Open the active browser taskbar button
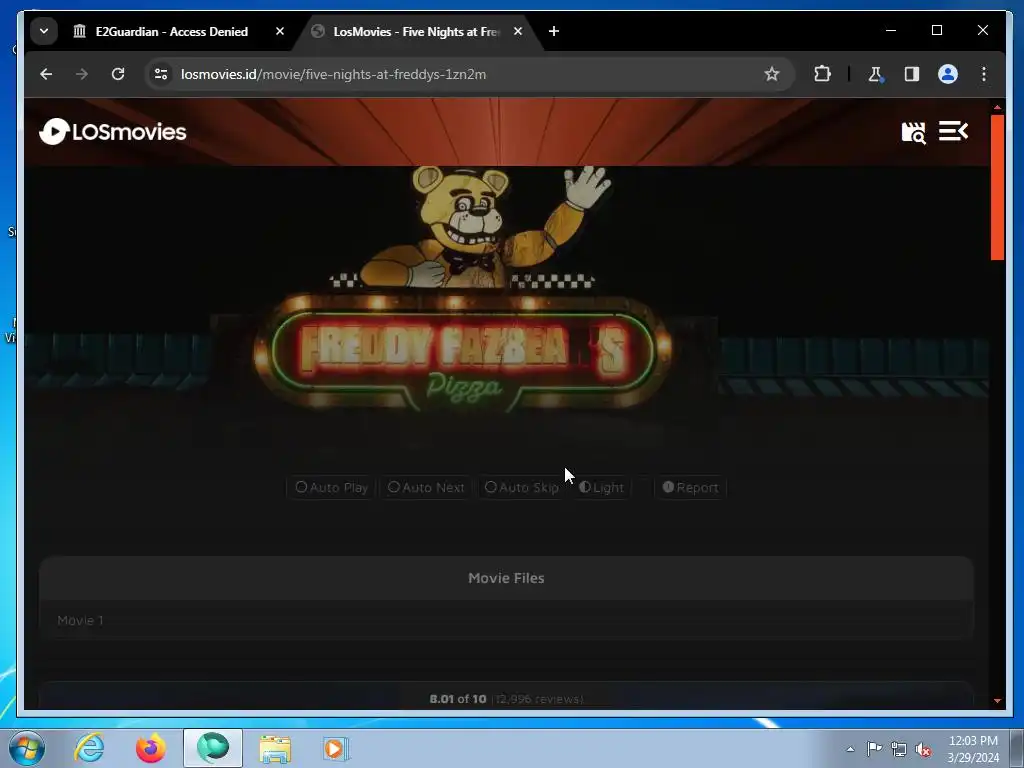1024x768 pixels. (213, 748)
